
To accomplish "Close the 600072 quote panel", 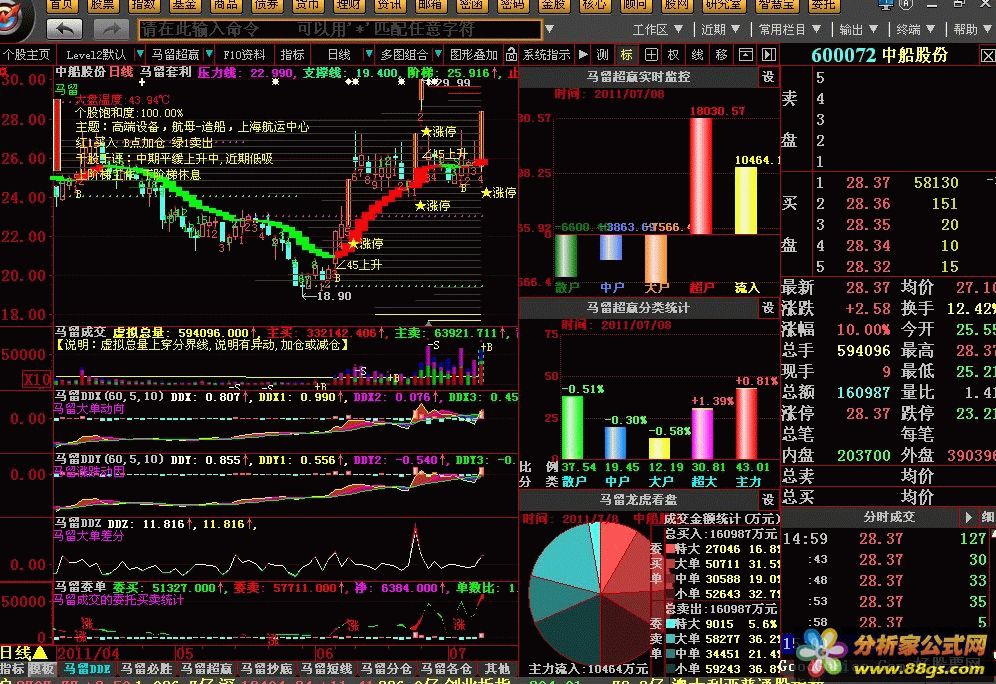I will (988, 56).
